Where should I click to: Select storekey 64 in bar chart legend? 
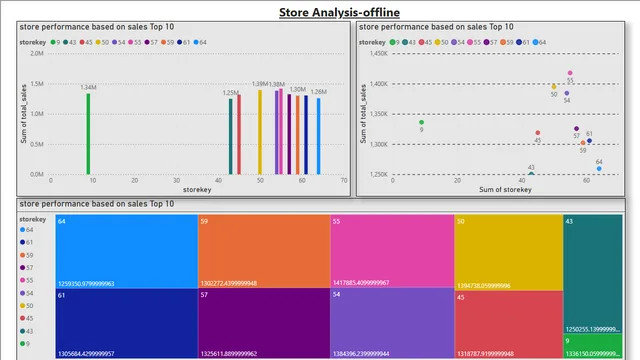[x=200, y=42]
